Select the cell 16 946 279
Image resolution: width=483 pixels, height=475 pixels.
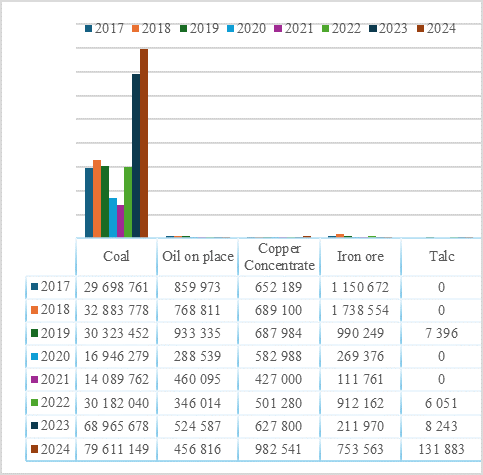116,356
